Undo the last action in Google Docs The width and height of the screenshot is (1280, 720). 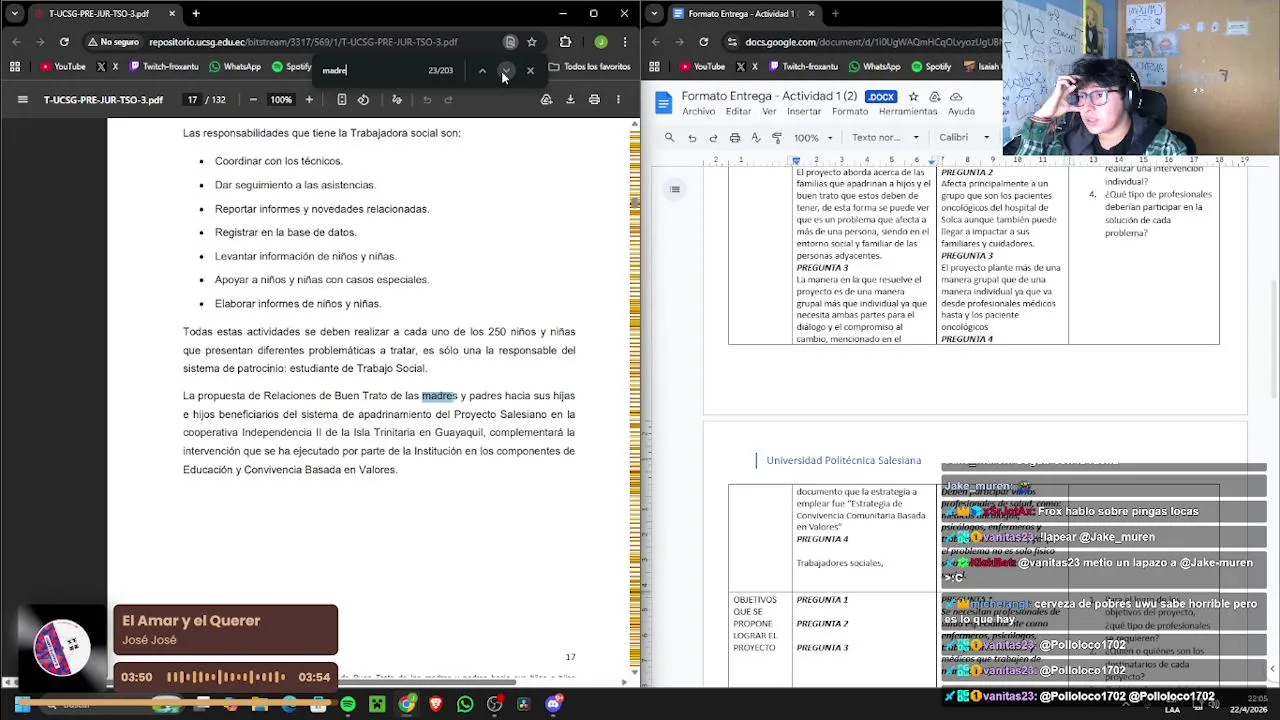(x=692, y=138)
